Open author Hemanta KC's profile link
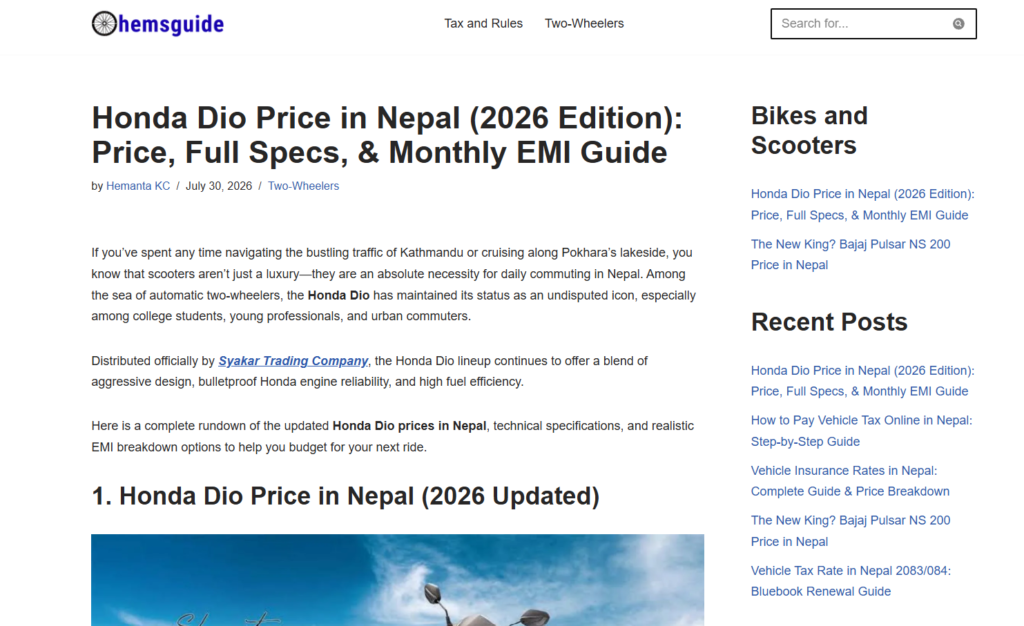 (138, 186)
